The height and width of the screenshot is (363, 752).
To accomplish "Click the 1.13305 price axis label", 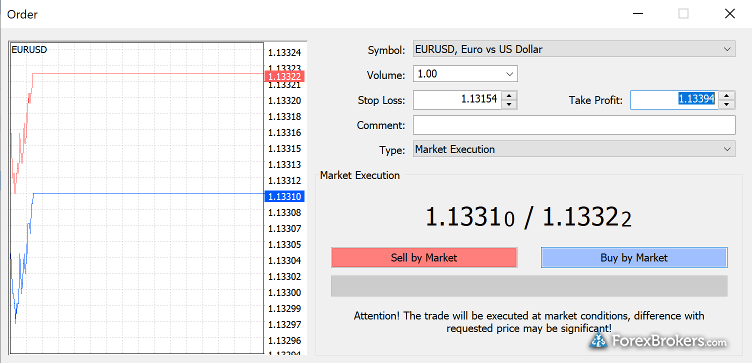I will tap(284, 245).
